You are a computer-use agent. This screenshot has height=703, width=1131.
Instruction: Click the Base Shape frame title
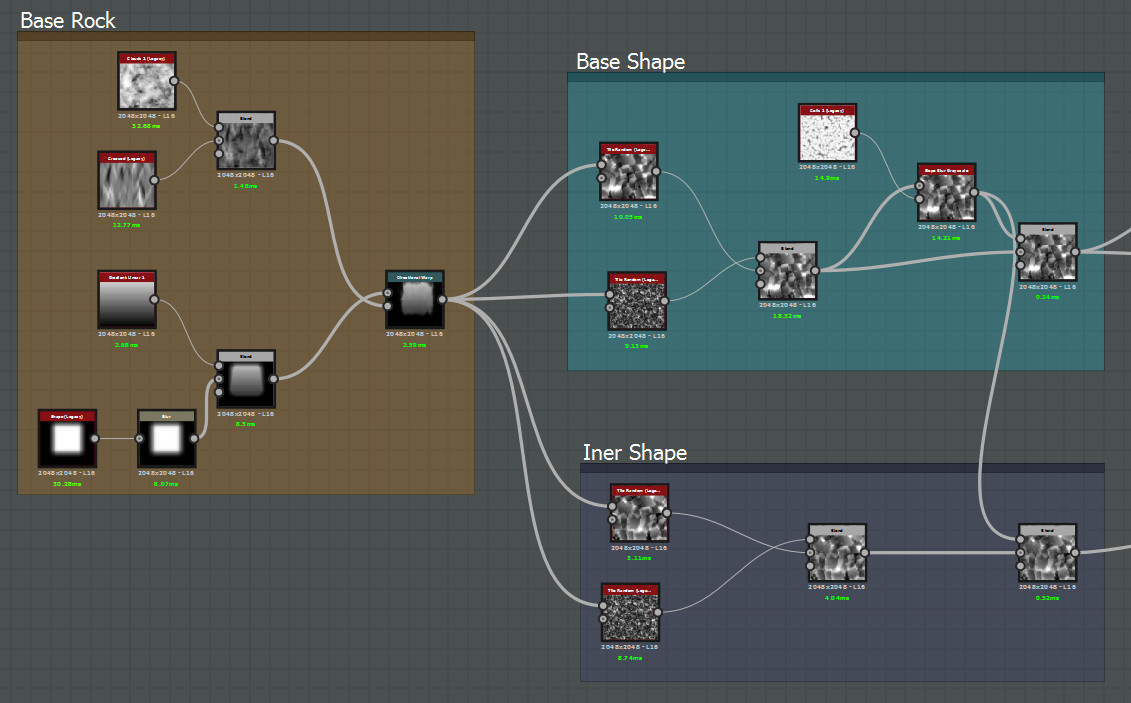(629, 61)
